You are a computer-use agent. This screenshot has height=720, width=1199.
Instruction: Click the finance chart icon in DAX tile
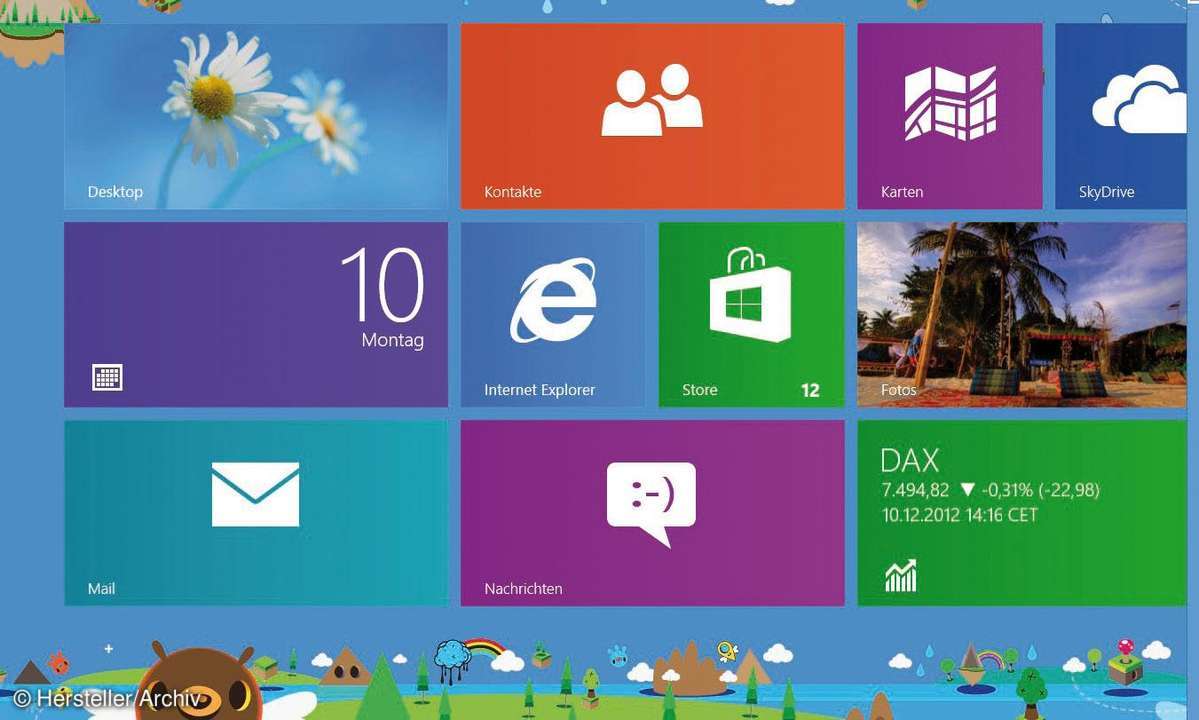[901, 576]
